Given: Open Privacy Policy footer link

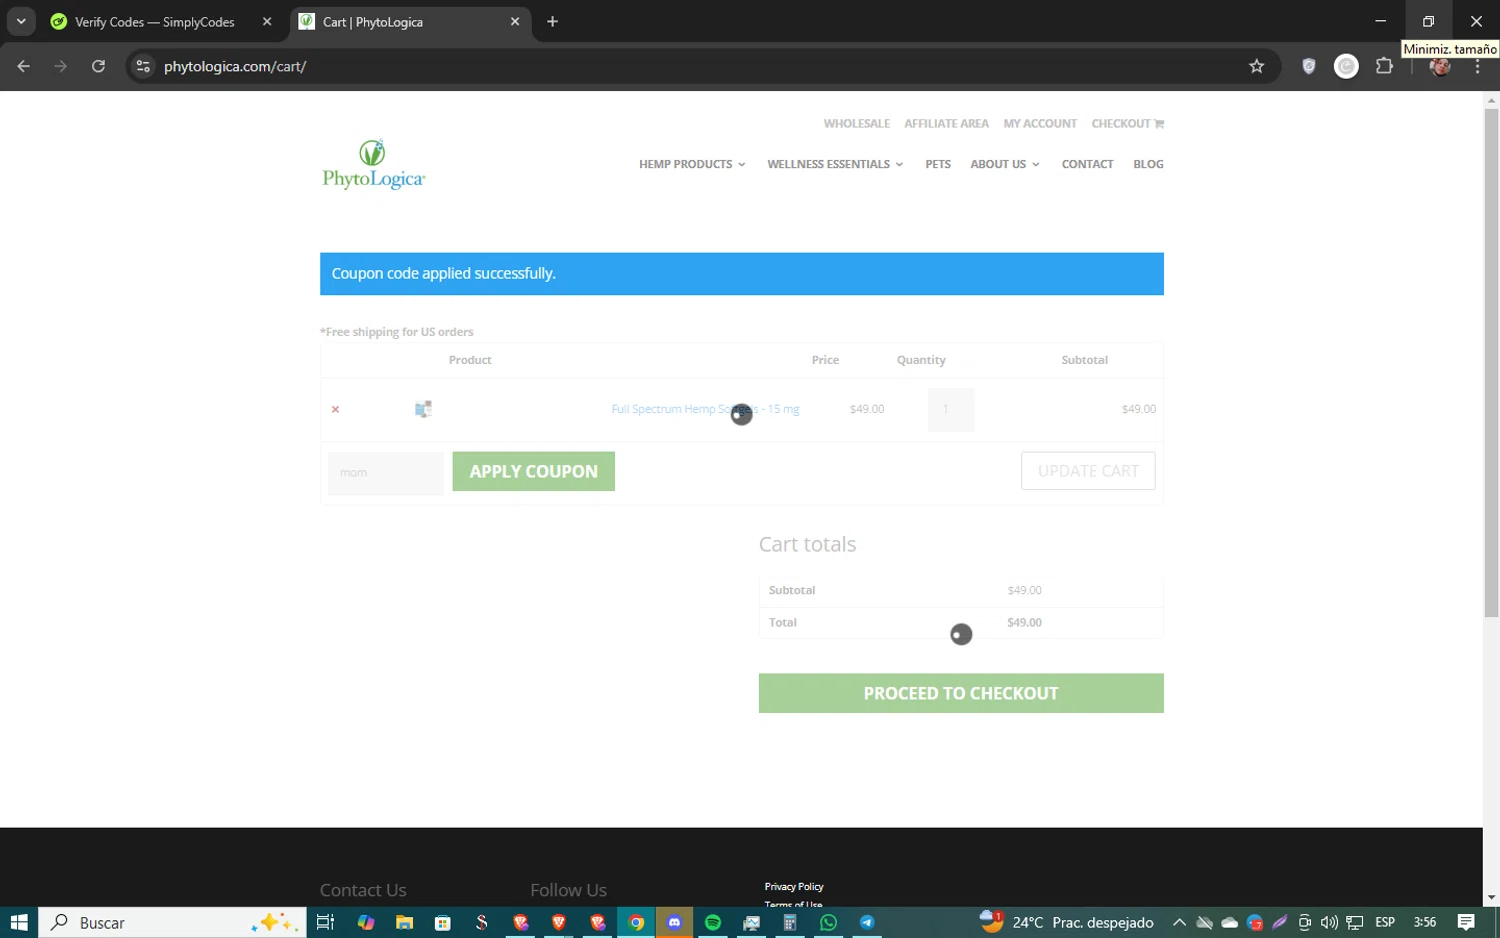Looking at the screenshot, I should pyautogui.click(x=794, y=887).
